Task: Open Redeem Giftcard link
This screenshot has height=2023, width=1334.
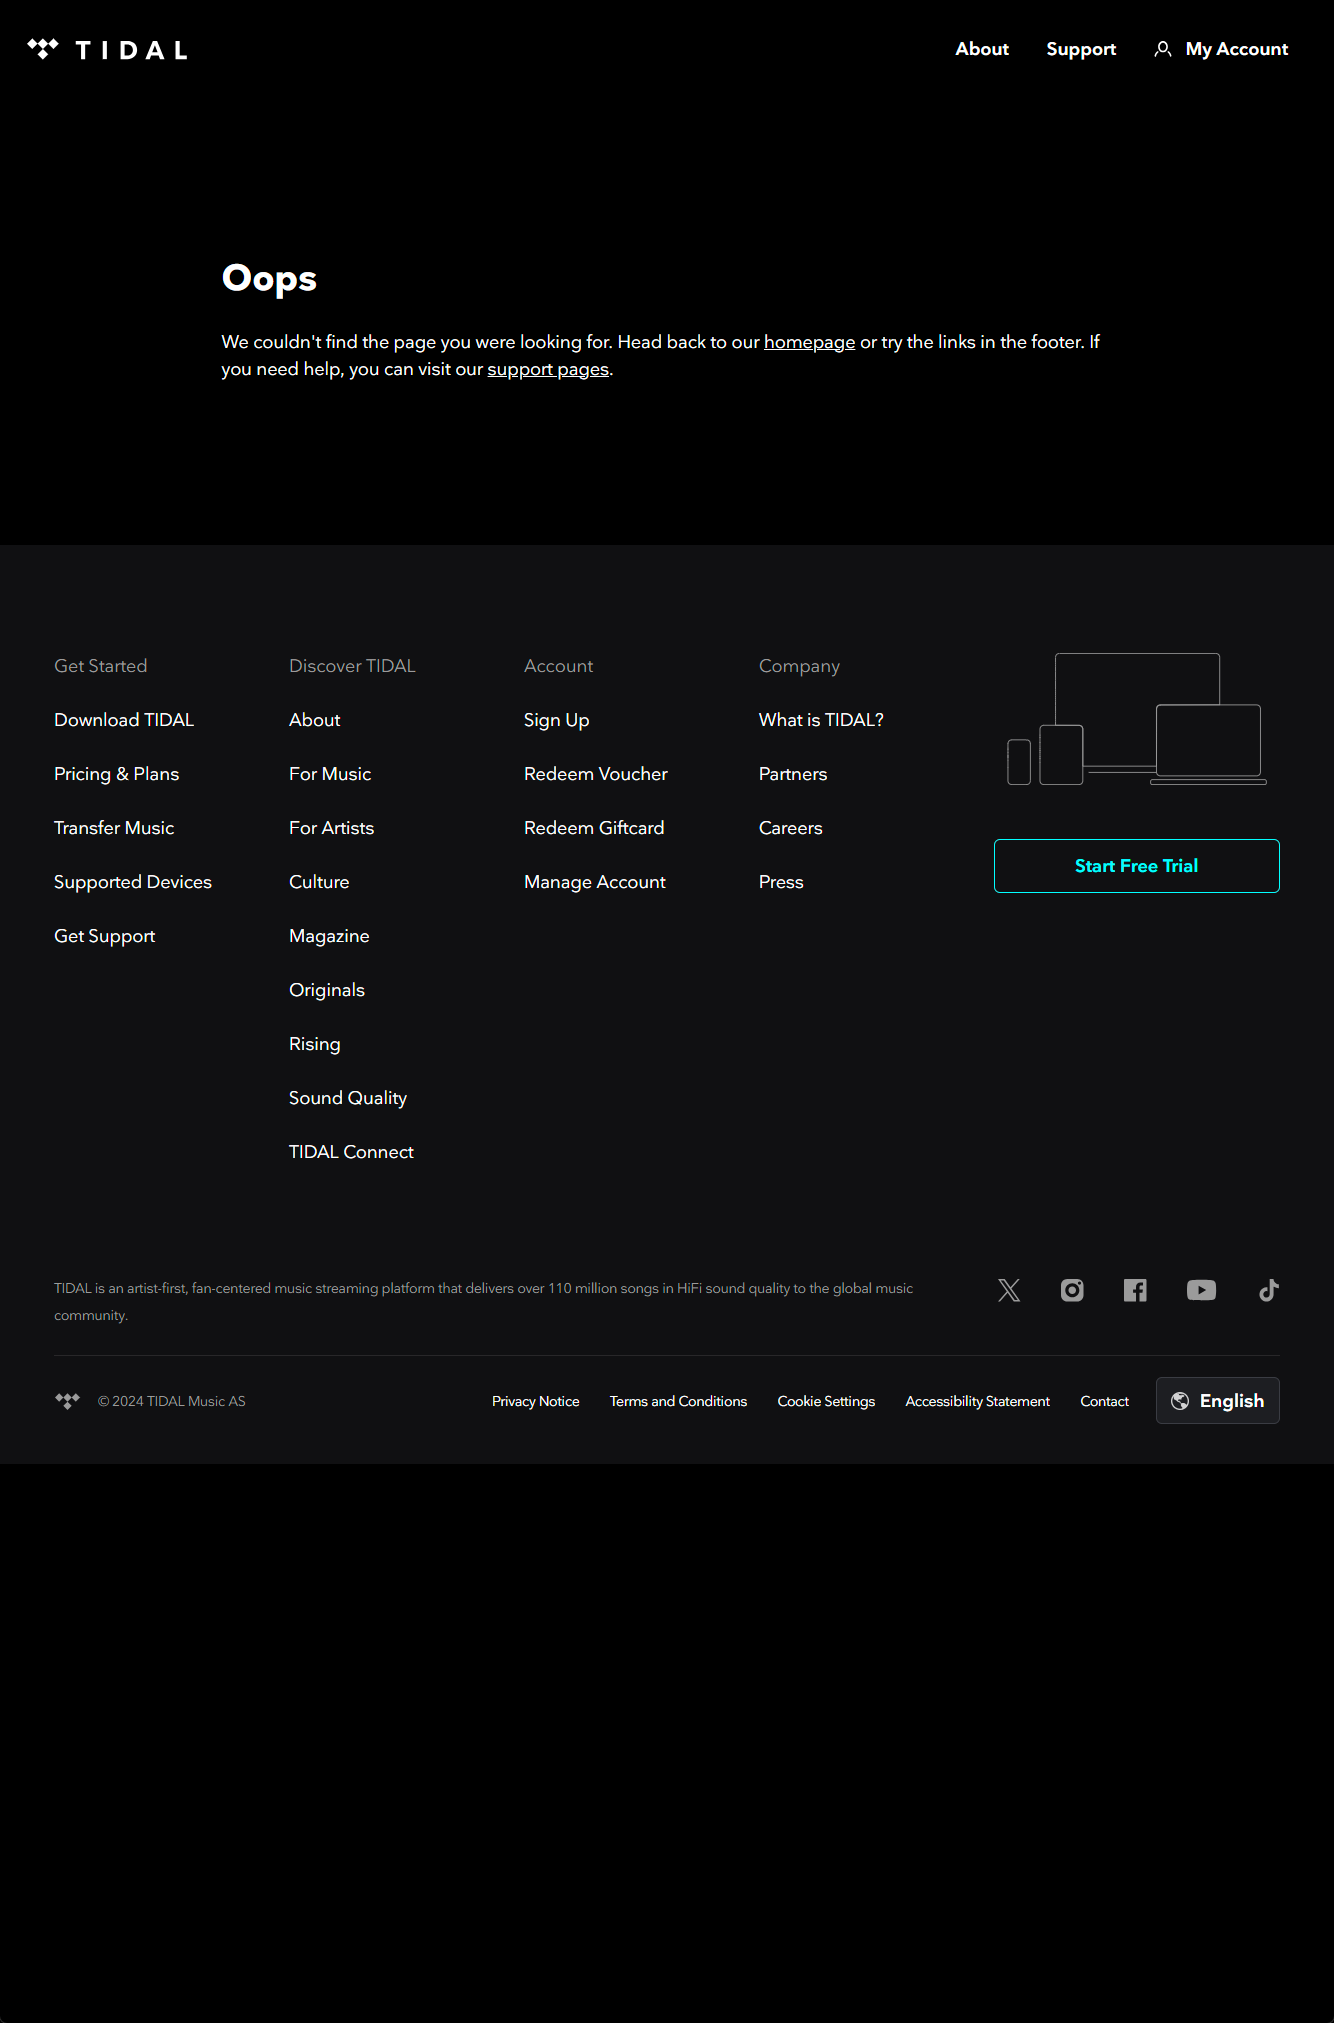Action: click(594, 828)
